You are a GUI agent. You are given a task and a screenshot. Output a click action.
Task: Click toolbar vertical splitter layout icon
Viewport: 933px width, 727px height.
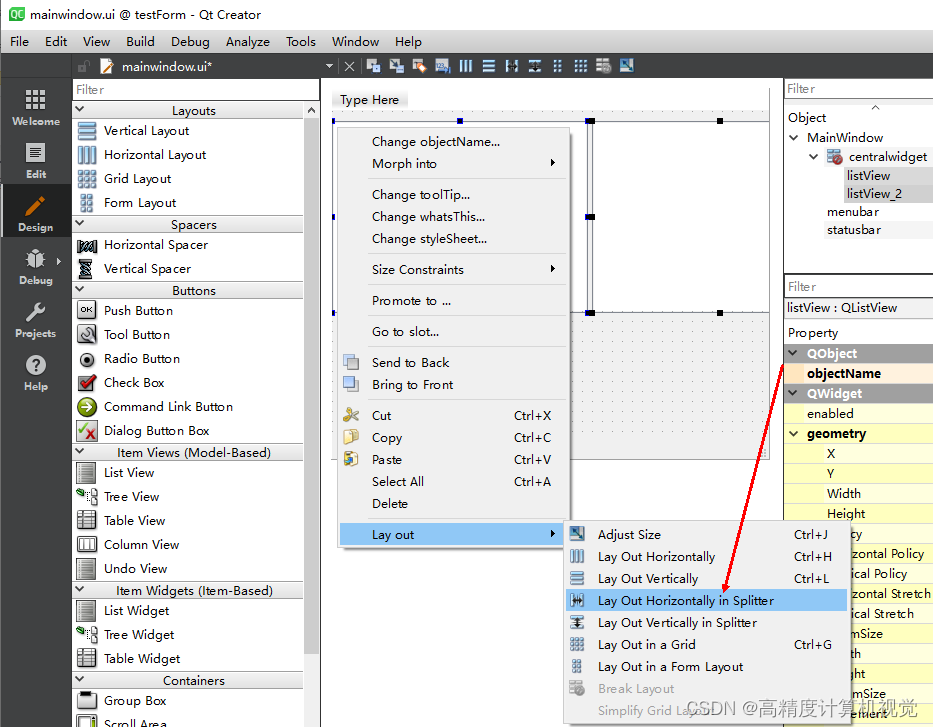coord(535,66)
